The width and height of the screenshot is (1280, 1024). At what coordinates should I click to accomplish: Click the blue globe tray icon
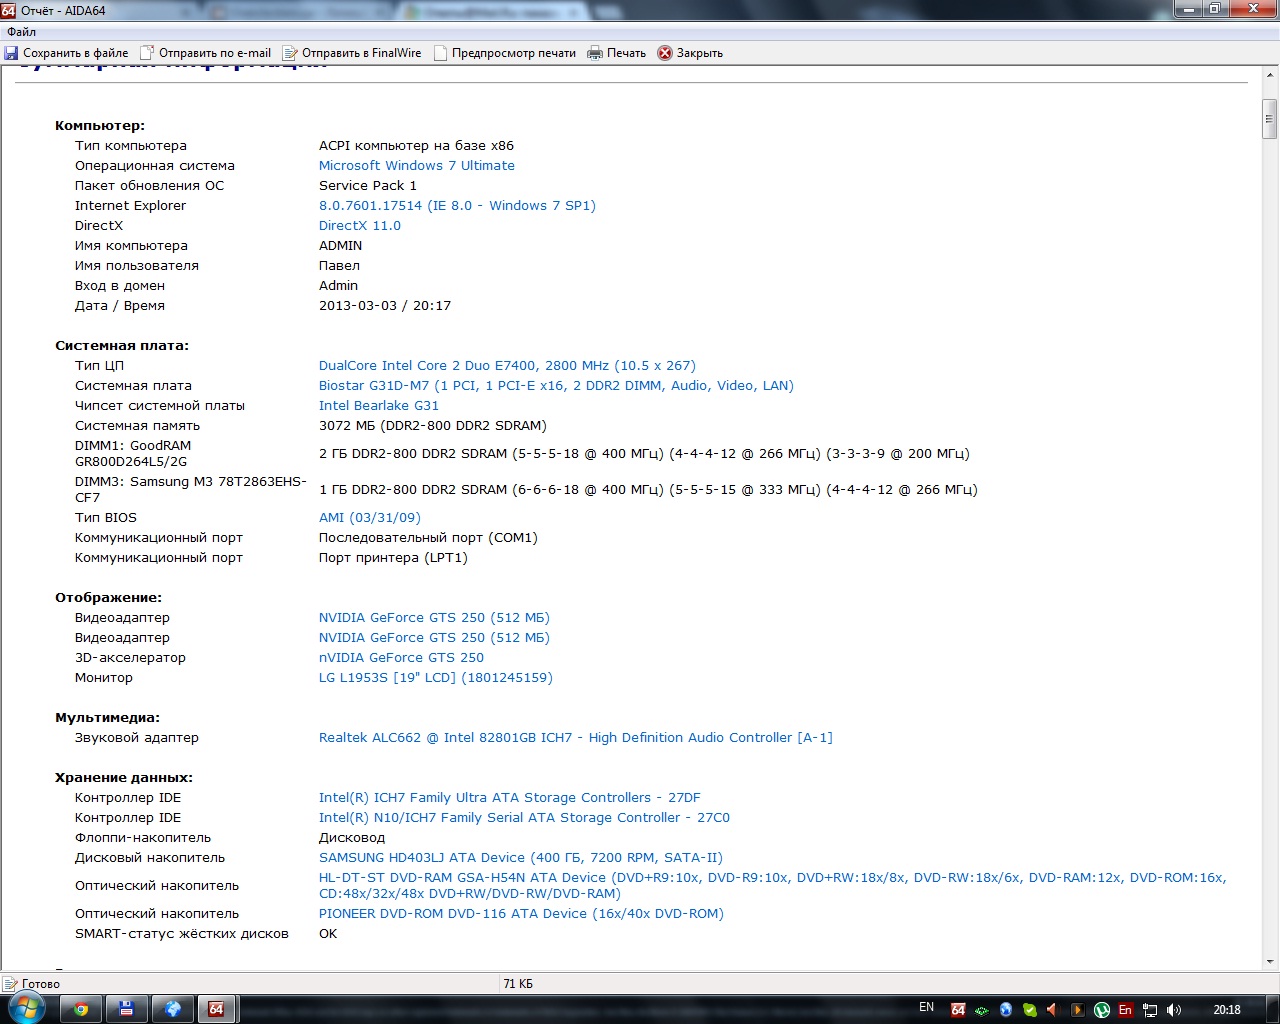pos(1006,1010)
